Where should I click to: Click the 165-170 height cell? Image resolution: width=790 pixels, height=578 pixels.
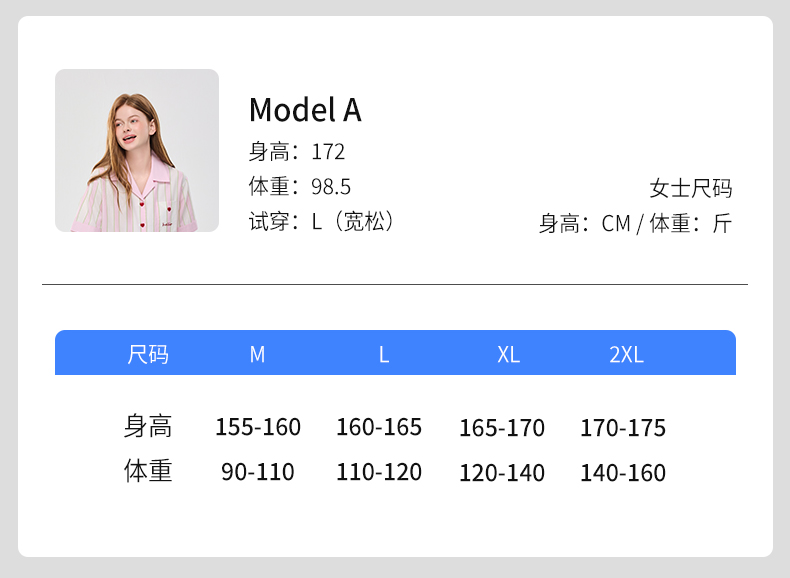[502, 428]
